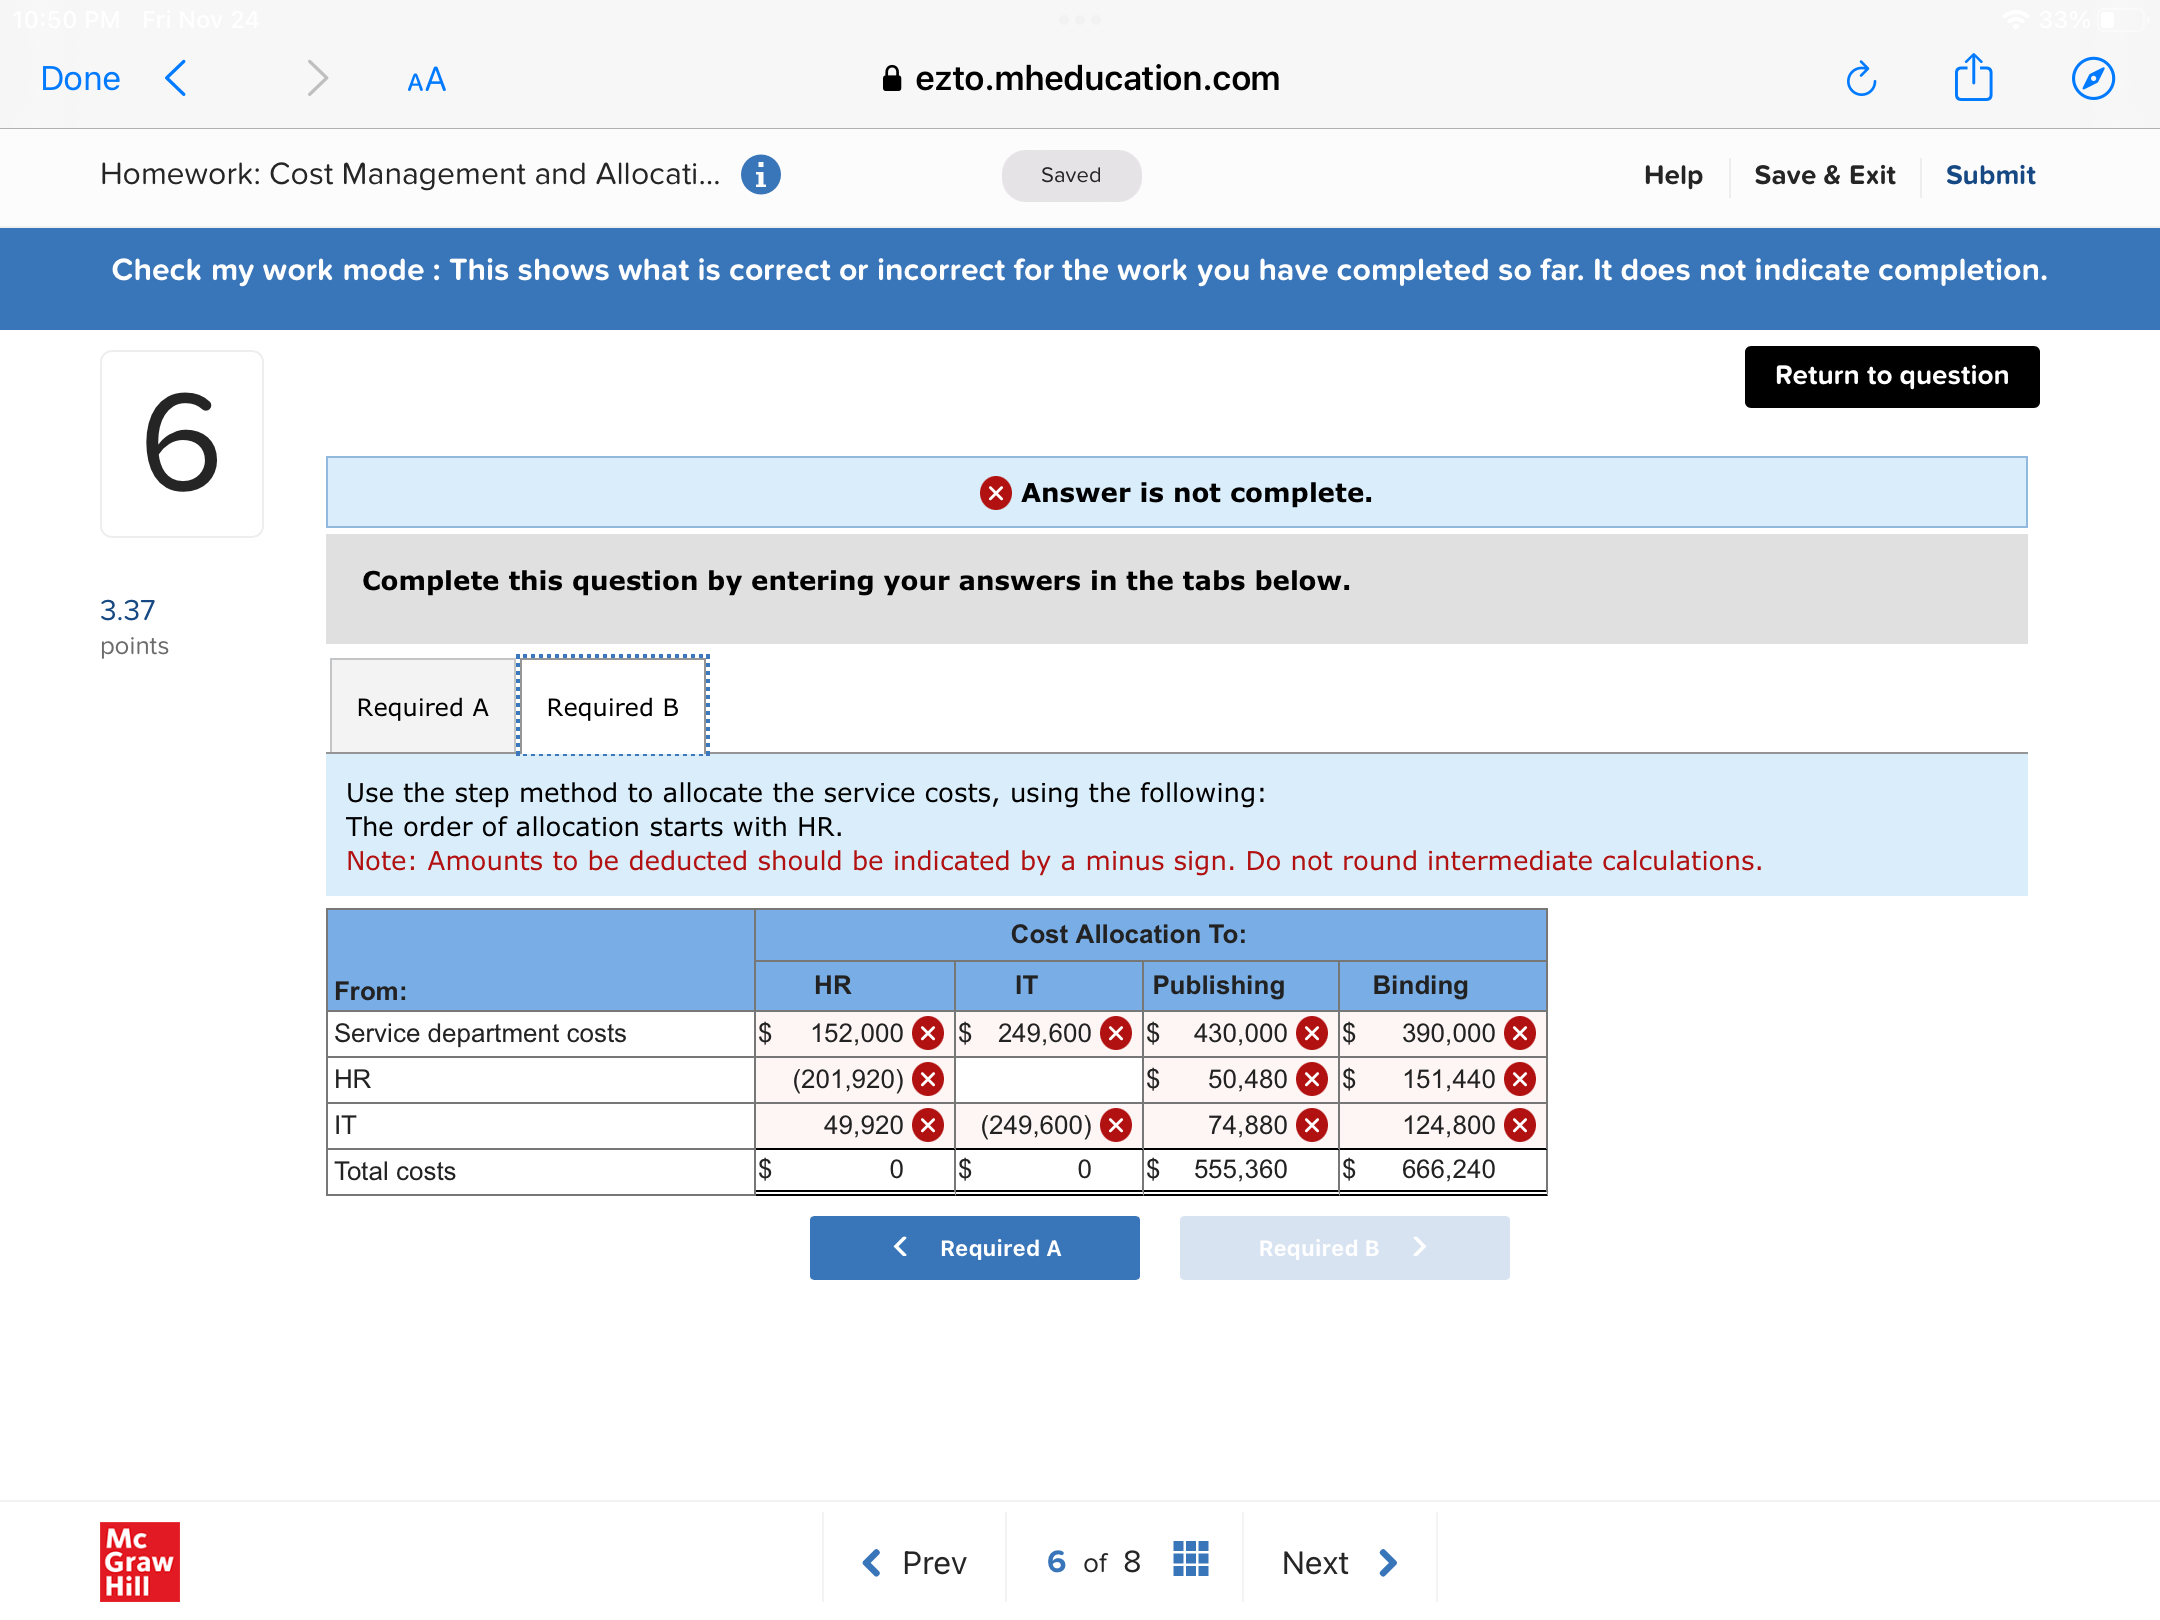Switch to the Required A tab
Screen dimensions: 2160x1620
(x=422, y=707)
